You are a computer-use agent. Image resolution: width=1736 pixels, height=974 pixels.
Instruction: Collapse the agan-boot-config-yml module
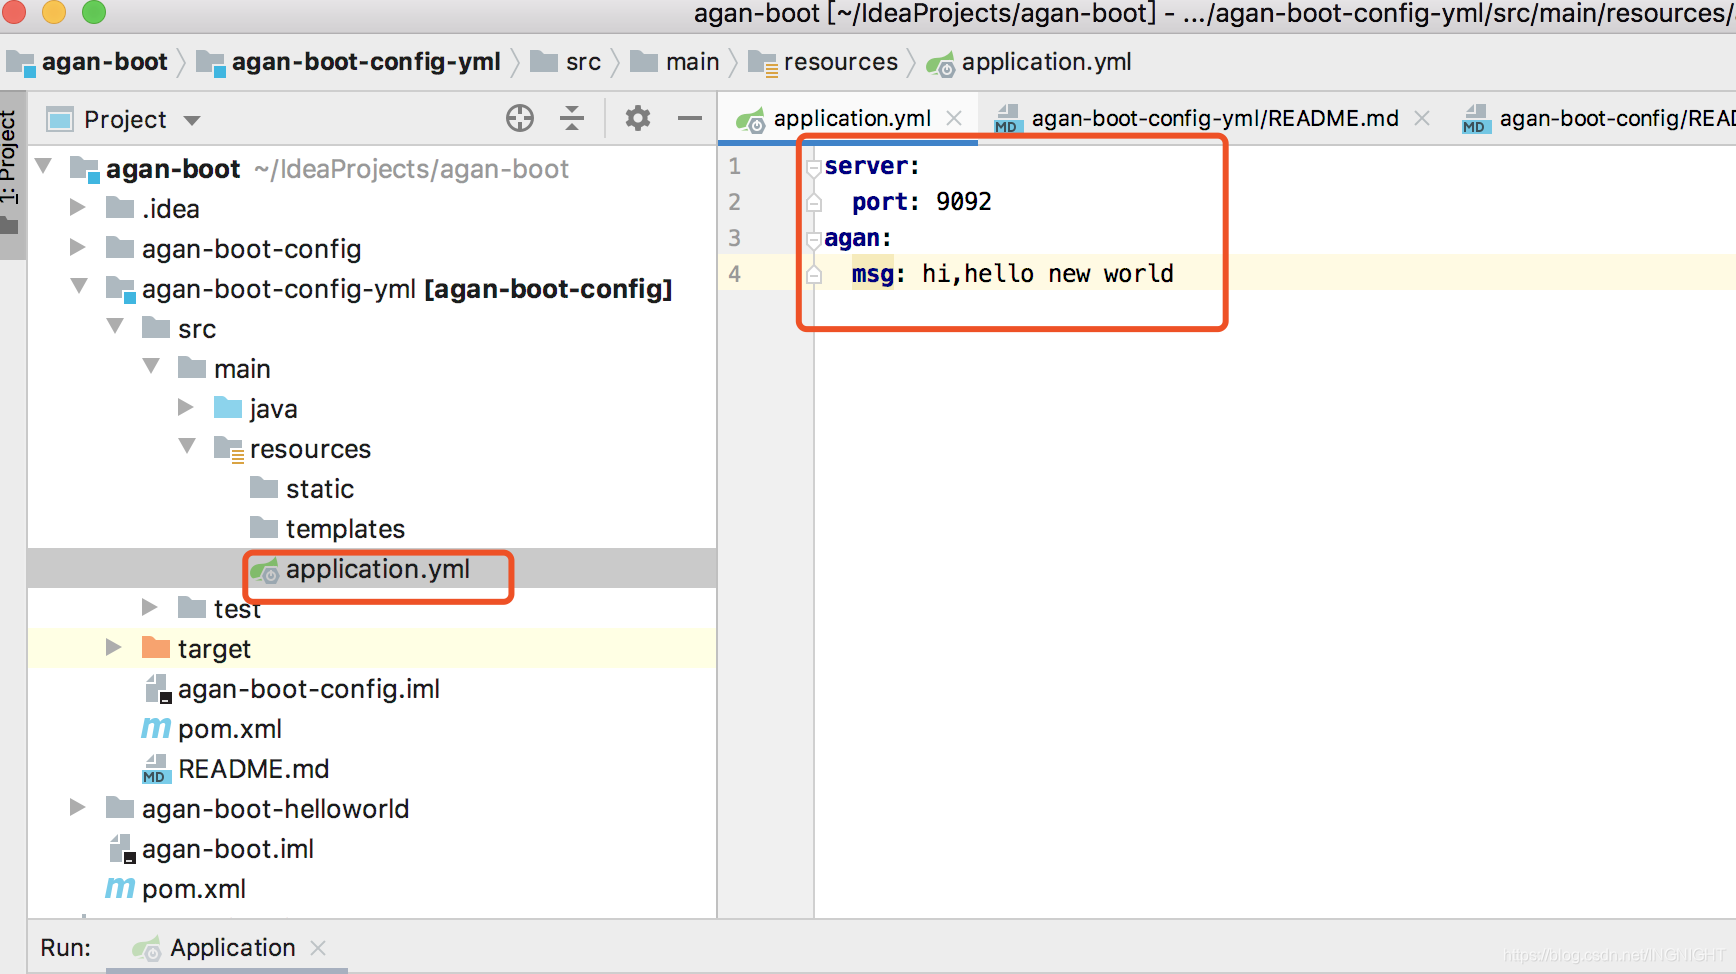(80, 287)
